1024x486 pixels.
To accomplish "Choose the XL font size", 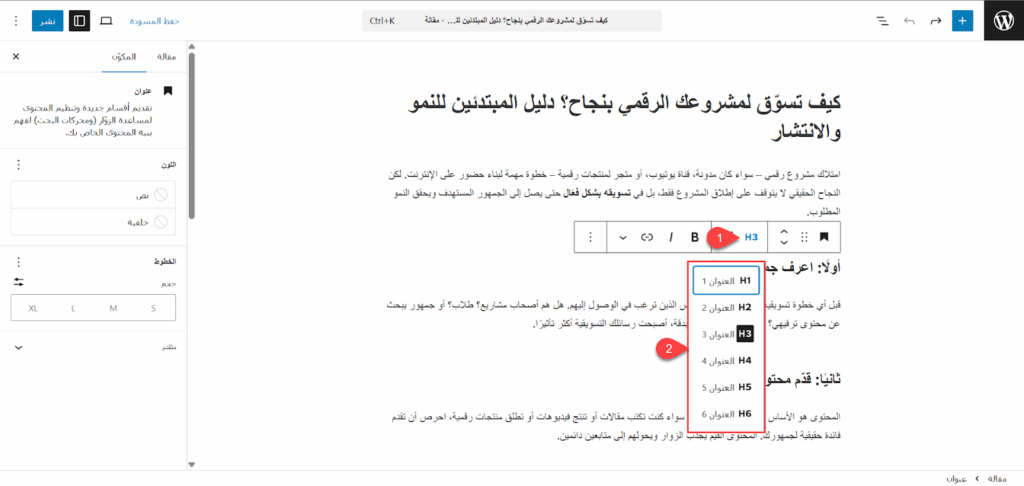I will (x=33, y=308).
